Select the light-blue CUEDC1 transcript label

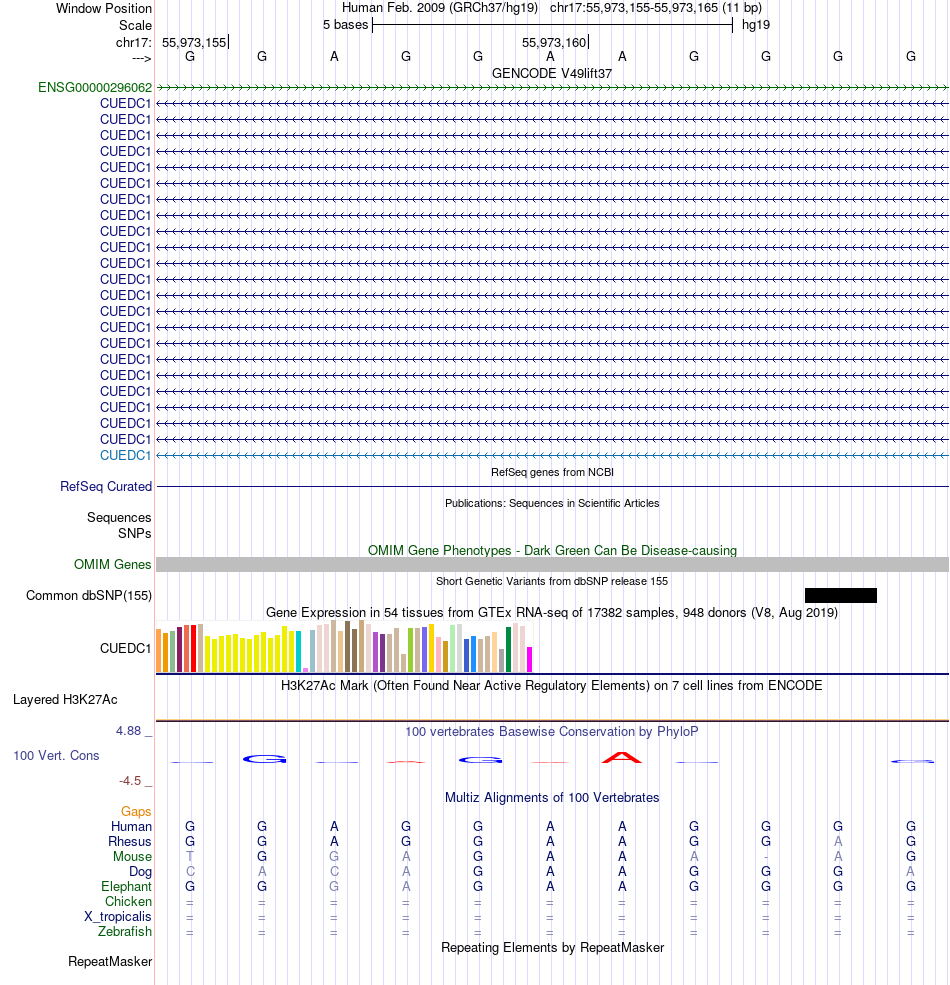[126, 455]
